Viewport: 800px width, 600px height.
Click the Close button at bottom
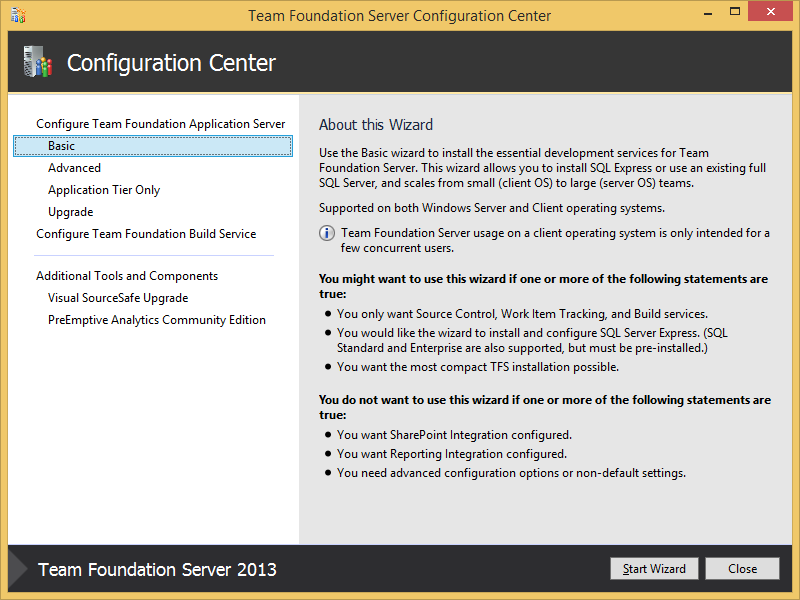coord(742,569)
